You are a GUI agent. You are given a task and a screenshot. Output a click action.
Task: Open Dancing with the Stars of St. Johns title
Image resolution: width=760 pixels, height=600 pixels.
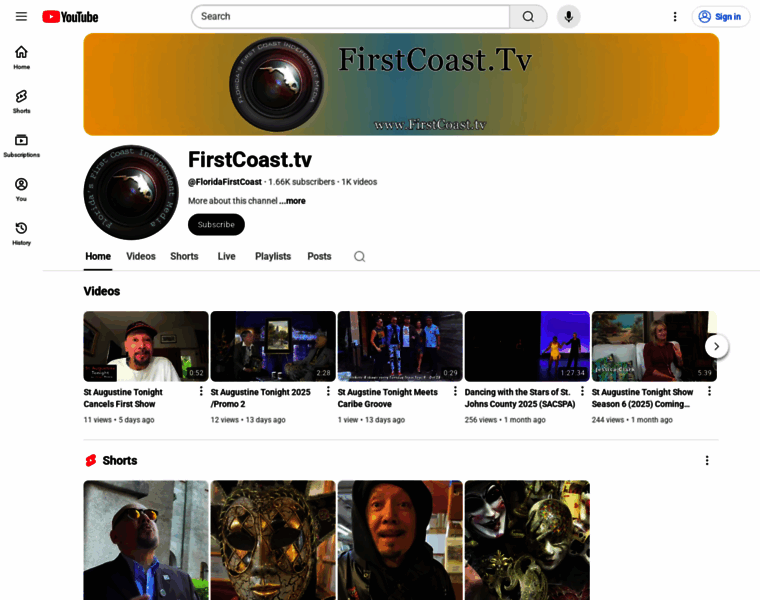(x=520, y=398)
